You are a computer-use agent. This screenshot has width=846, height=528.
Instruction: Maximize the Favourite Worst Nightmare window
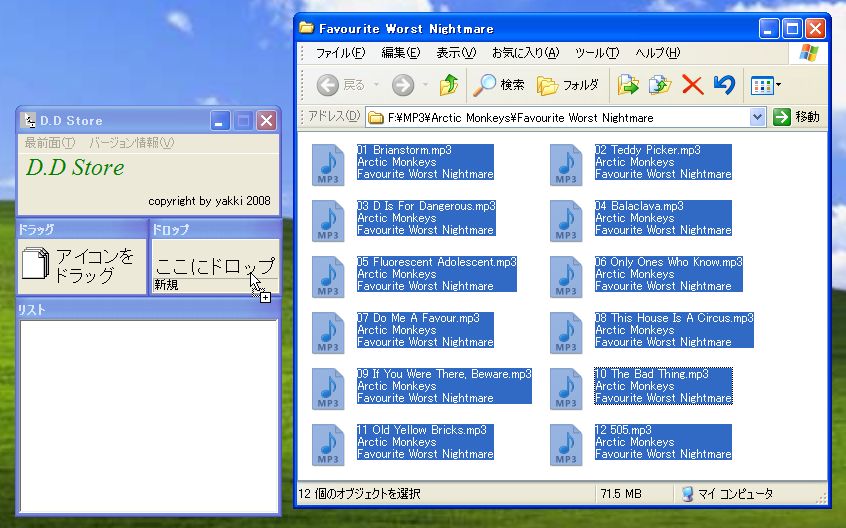[792, 29]
